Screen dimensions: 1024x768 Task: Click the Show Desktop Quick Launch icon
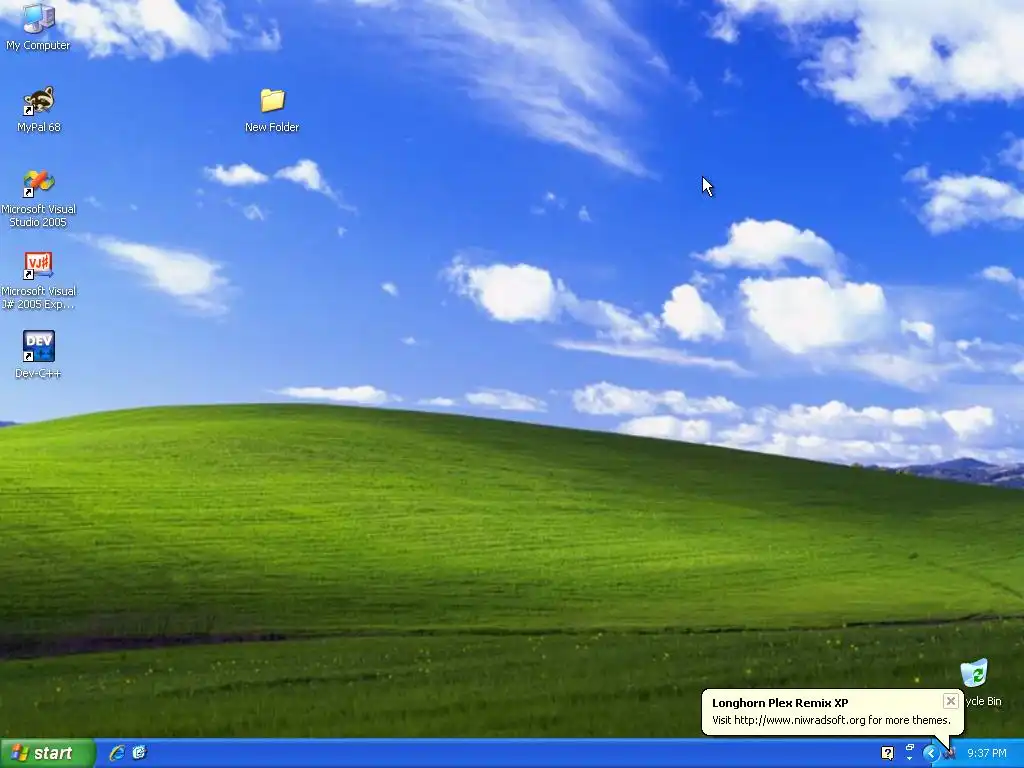point(139,753)
